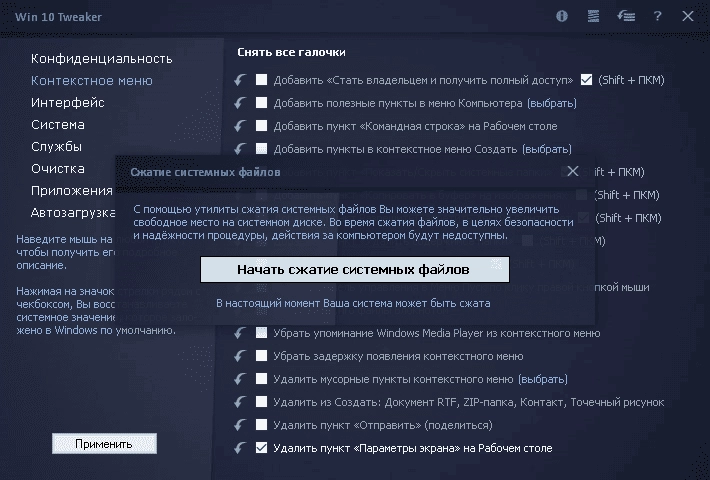
Task: Reset arrow for Windows Media Player row
Action: (240, 333)
